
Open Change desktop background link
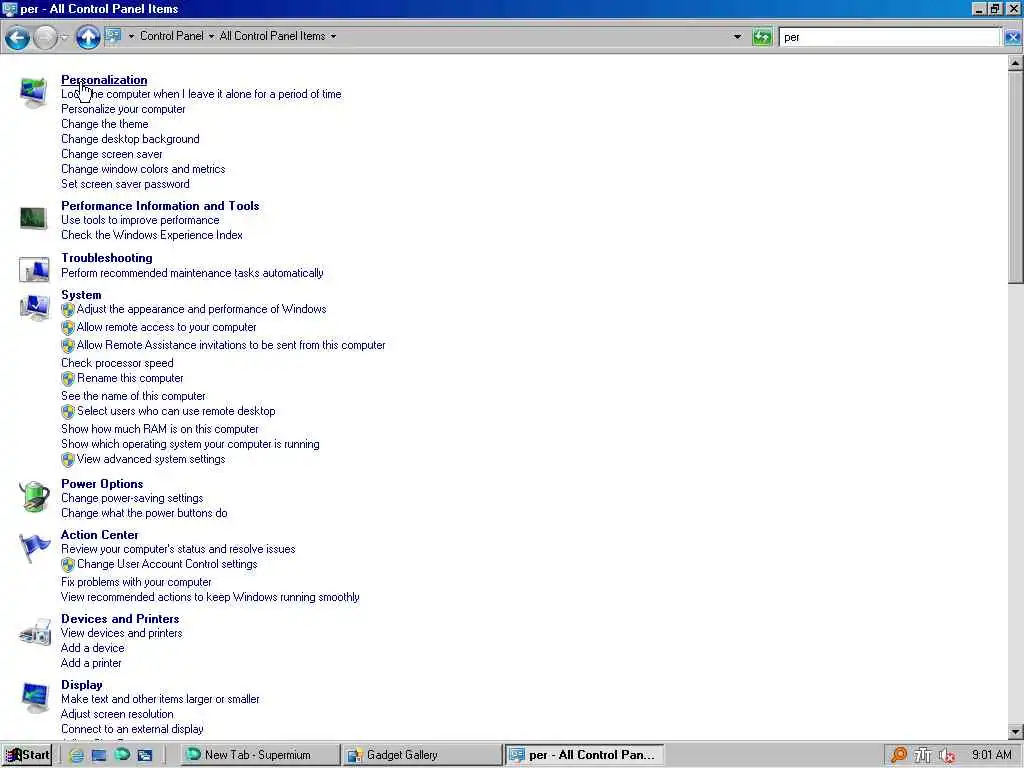click(131, 139)
